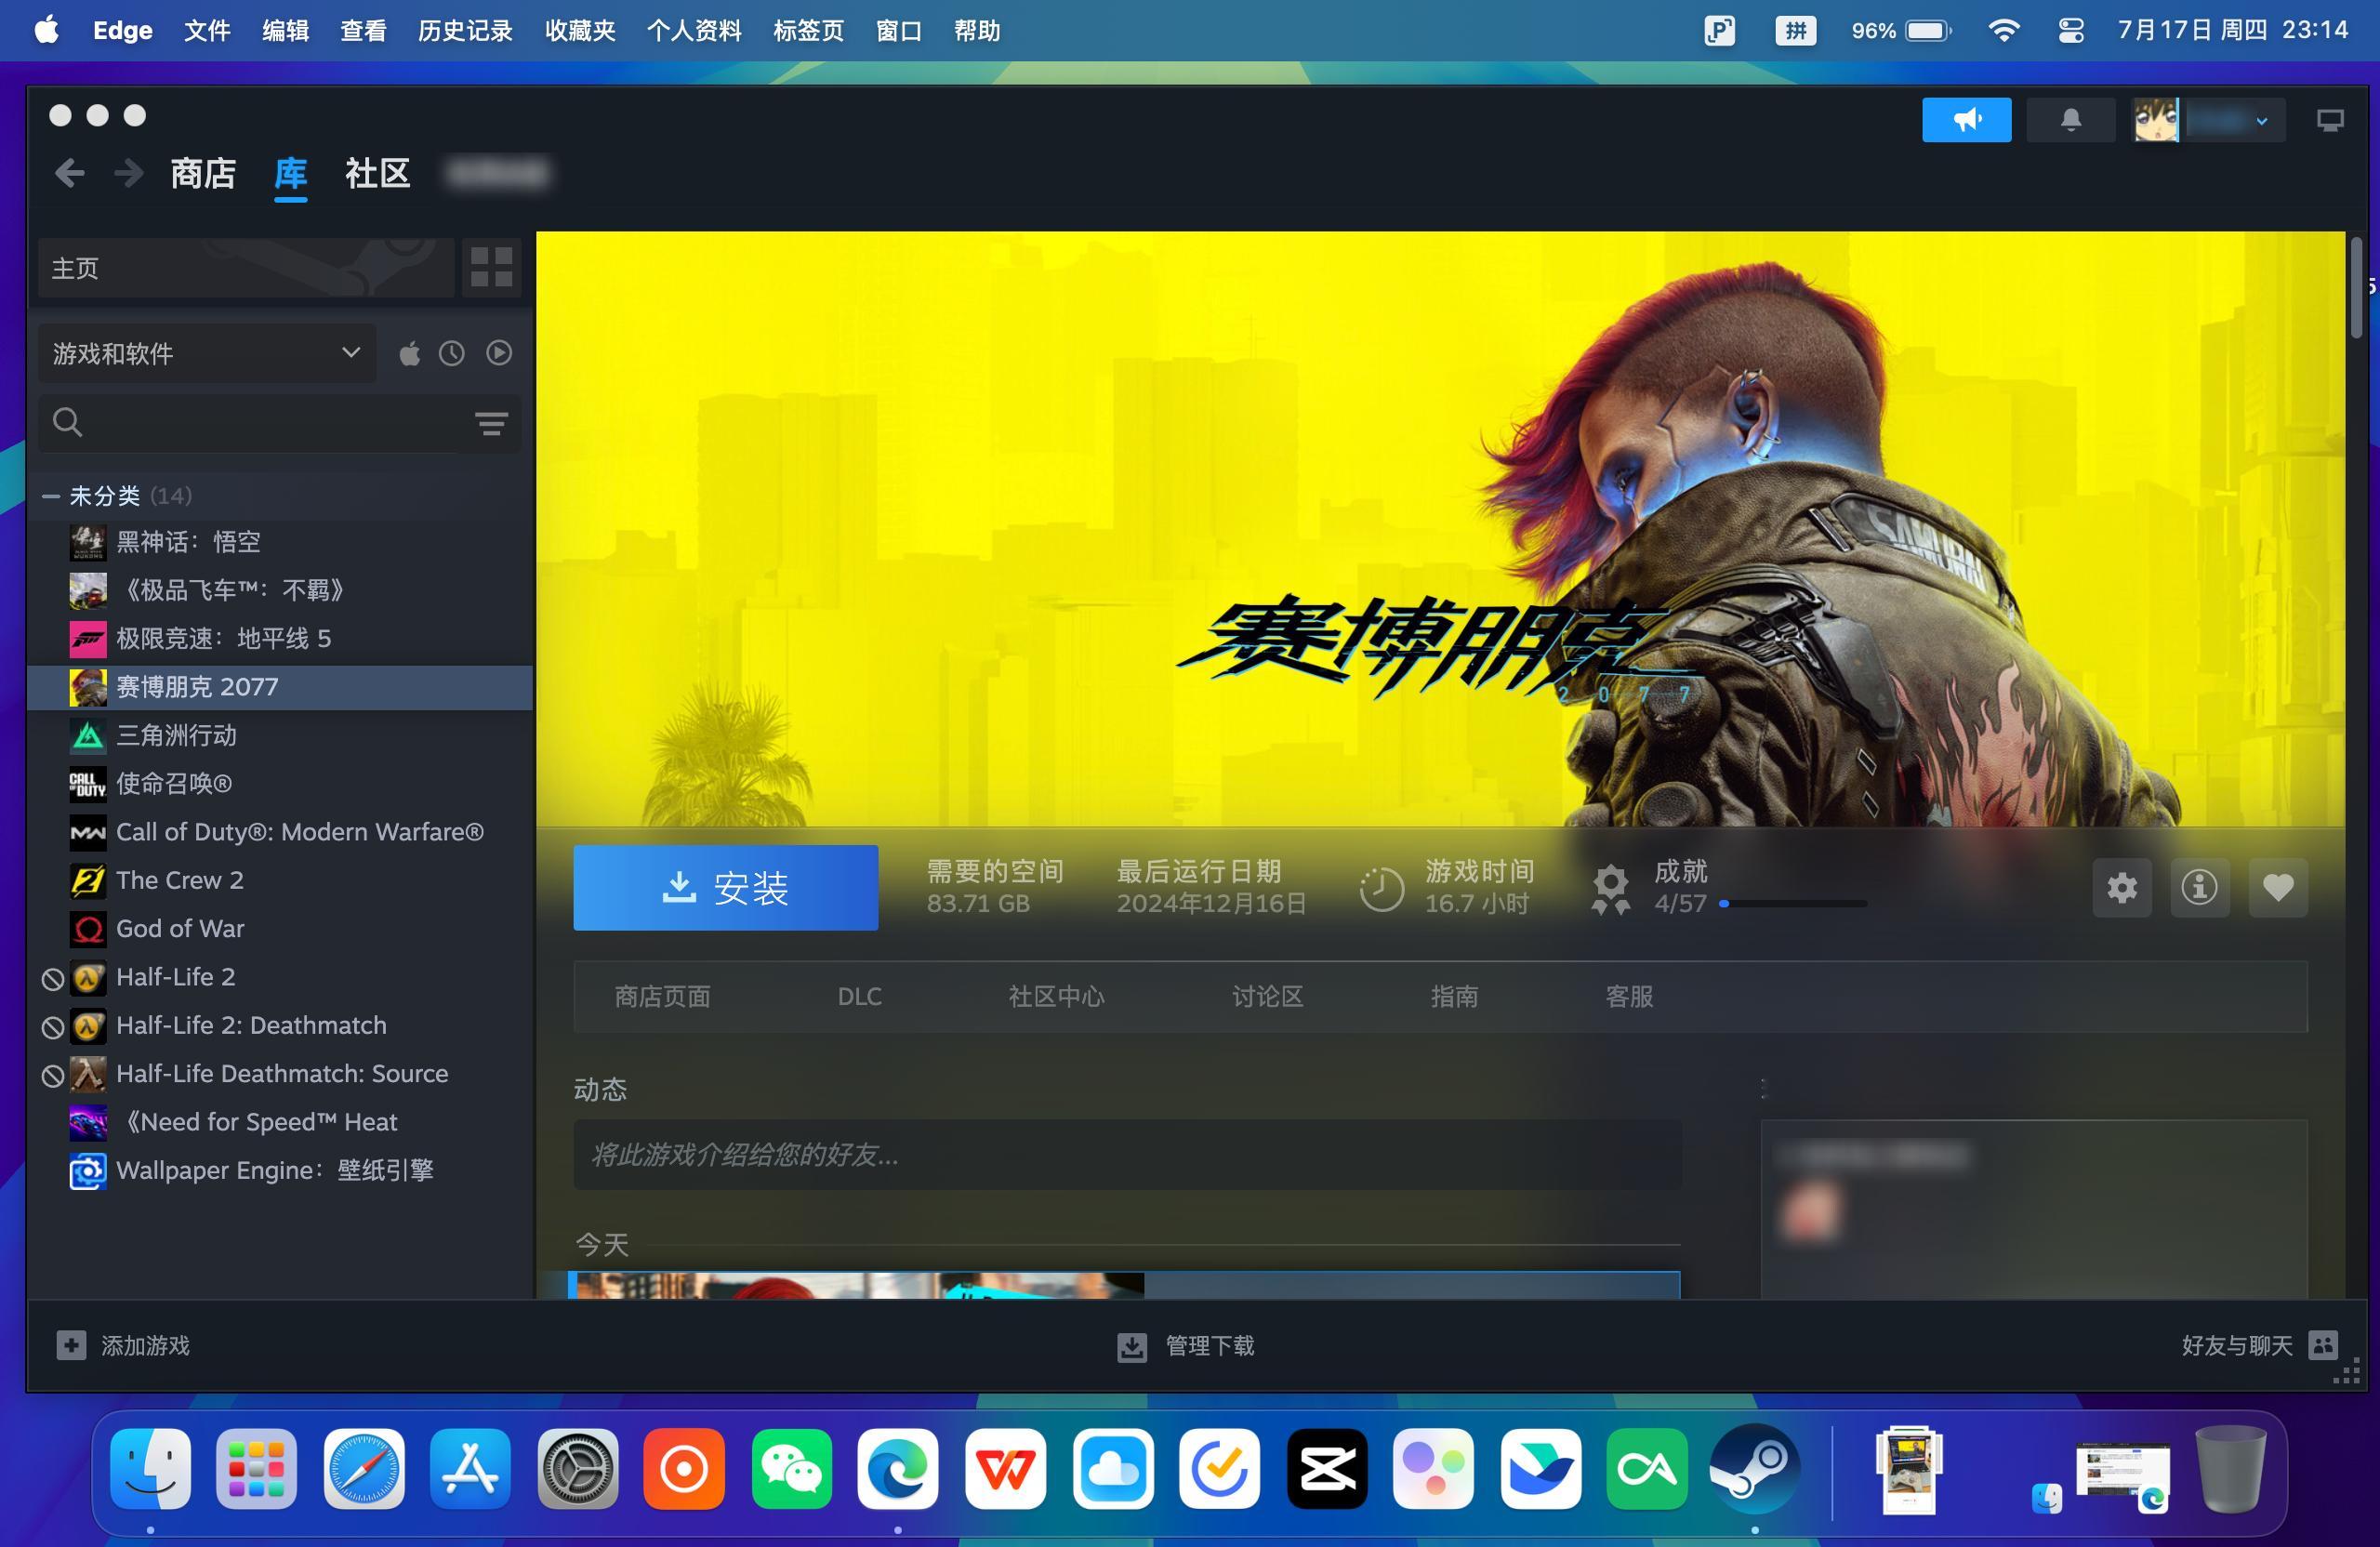The image size is (2380, 1547).
Task: Open 管理下载 downloads manager
Action: click(1185, 1346)
